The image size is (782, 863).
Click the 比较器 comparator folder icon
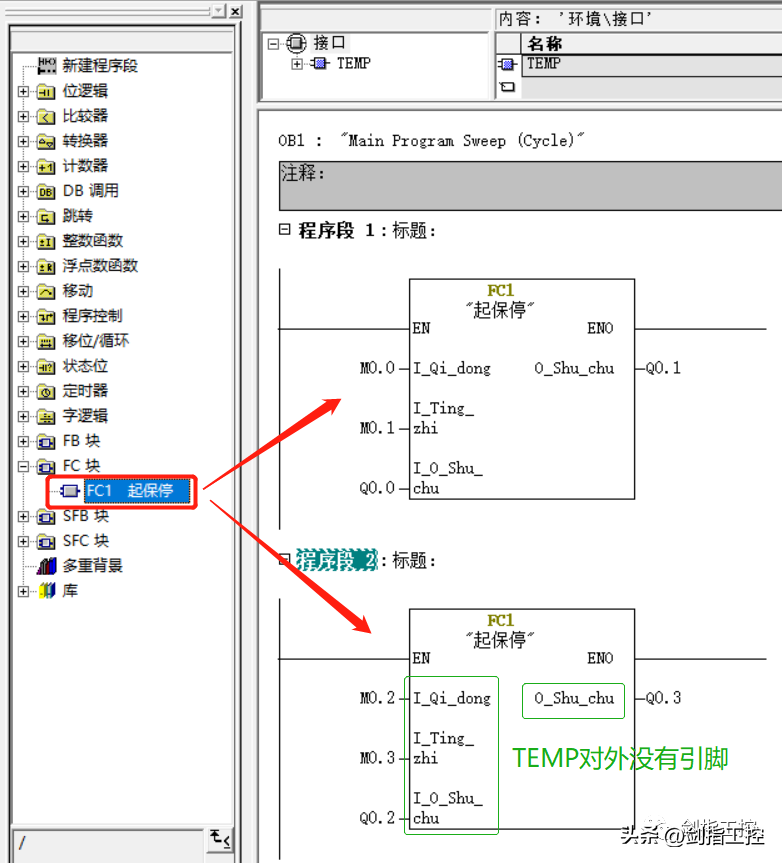(46, 116)
